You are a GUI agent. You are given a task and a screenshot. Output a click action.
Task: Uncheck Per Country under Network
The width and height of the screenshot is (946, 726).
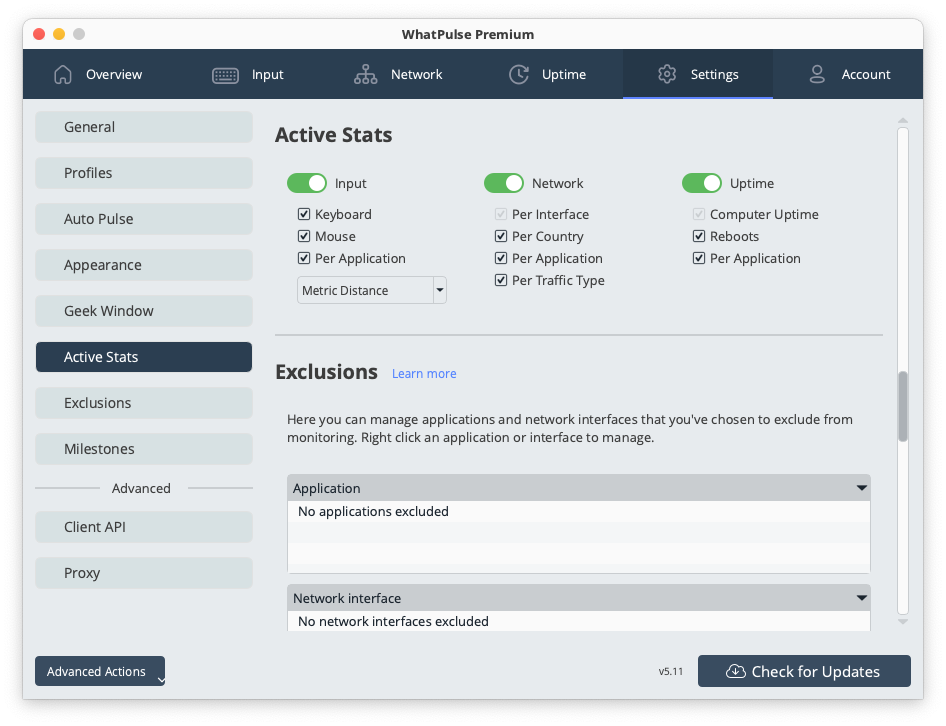500,236
